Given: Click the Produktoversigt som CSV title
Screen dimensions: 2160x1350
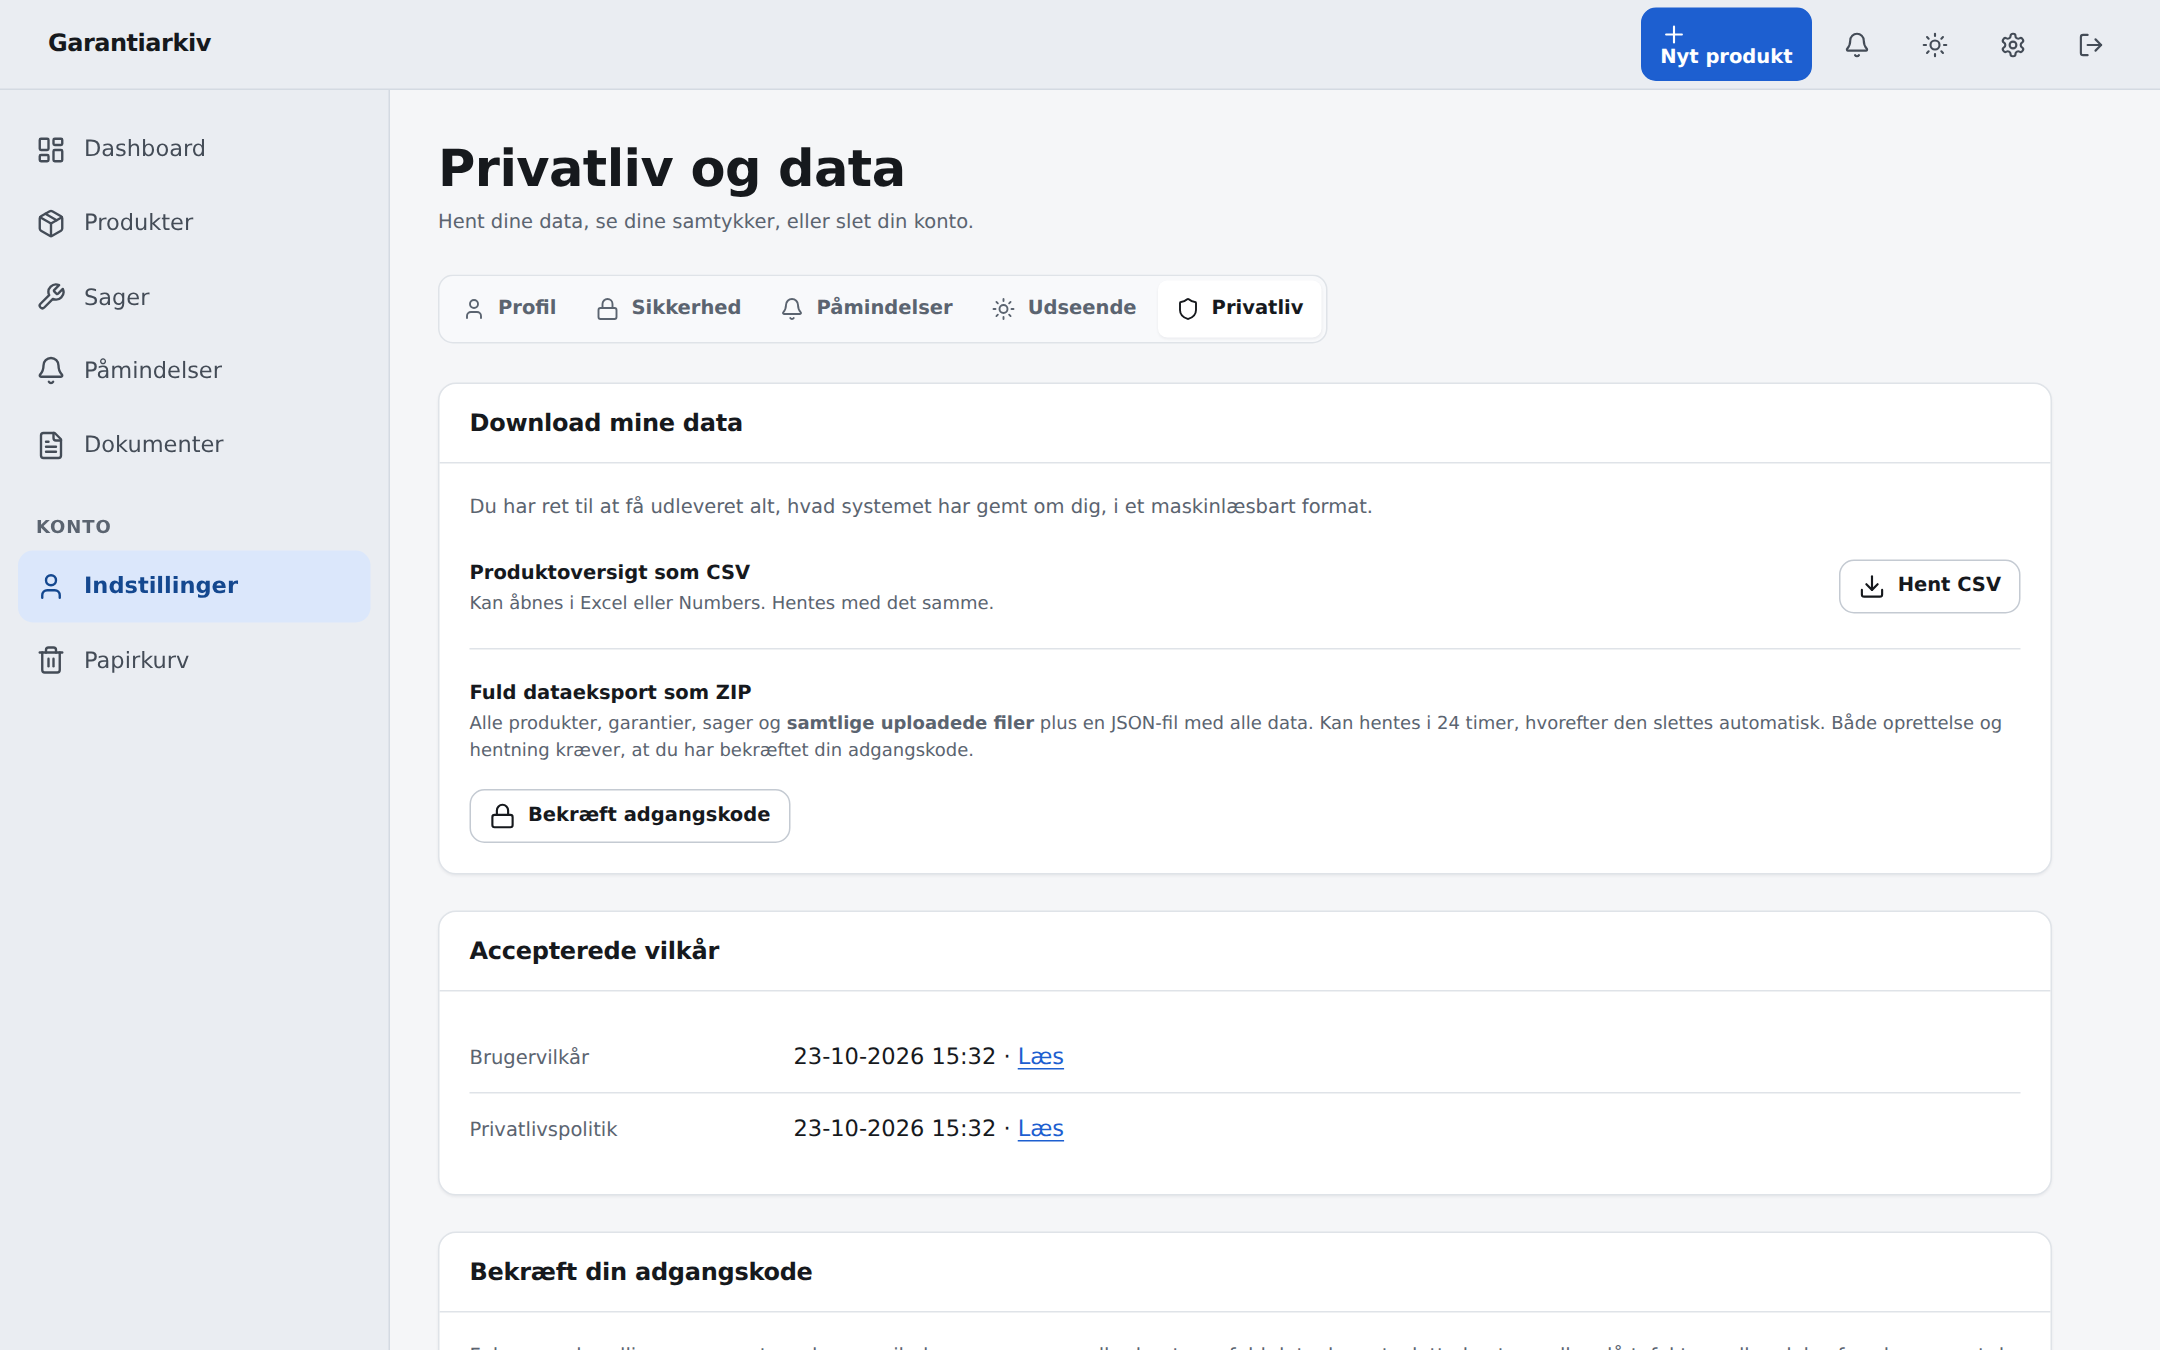Looking at the screenshot, I should pyautogui.click(x=610, y=572).
